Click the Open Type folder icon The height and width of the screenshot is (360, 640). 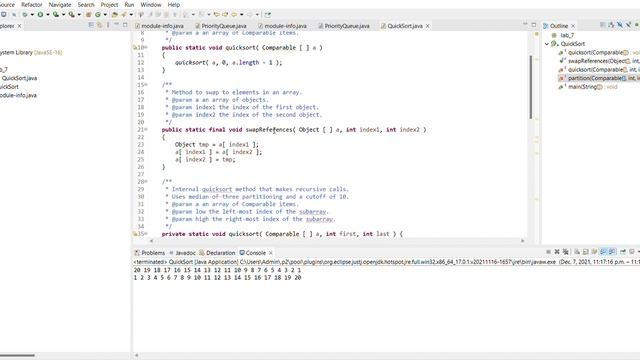click(115, 14)
